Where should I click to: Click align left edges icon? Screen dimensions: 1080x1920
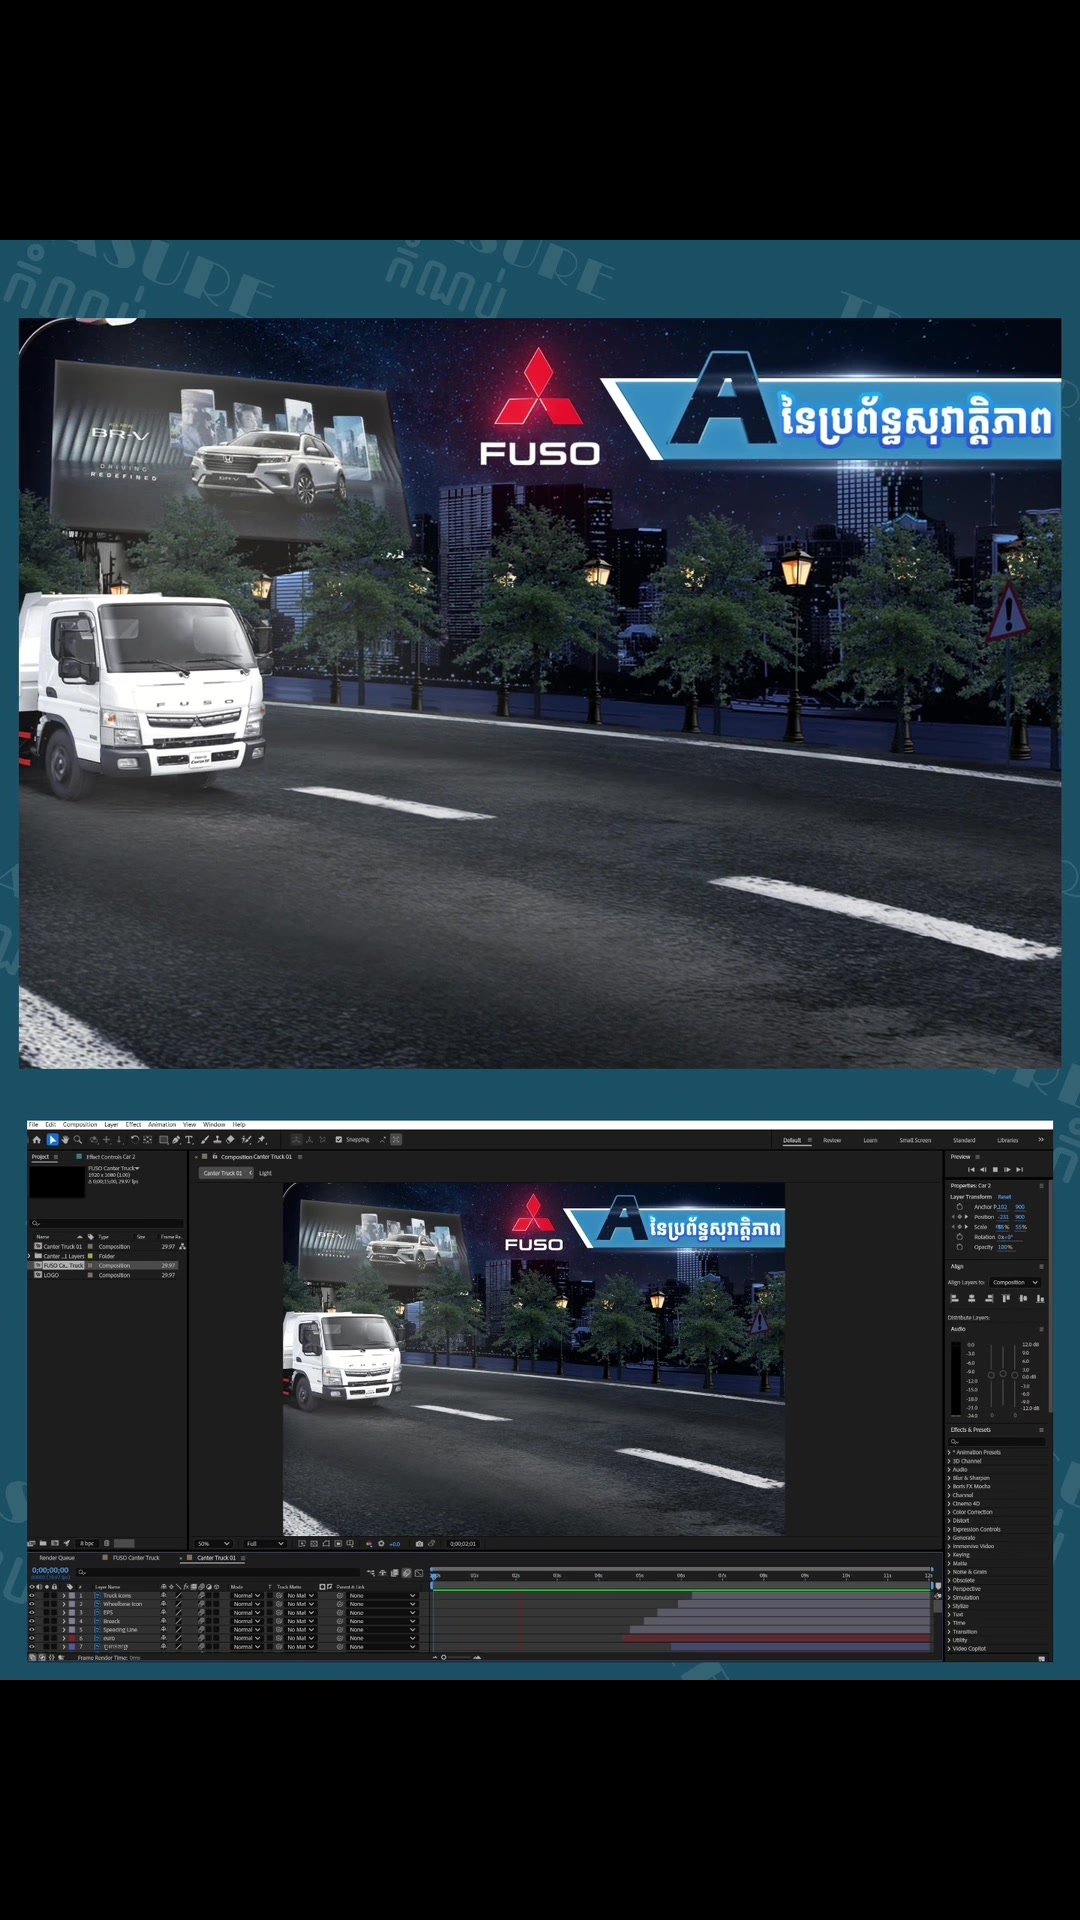click(x=954, y=1298)
